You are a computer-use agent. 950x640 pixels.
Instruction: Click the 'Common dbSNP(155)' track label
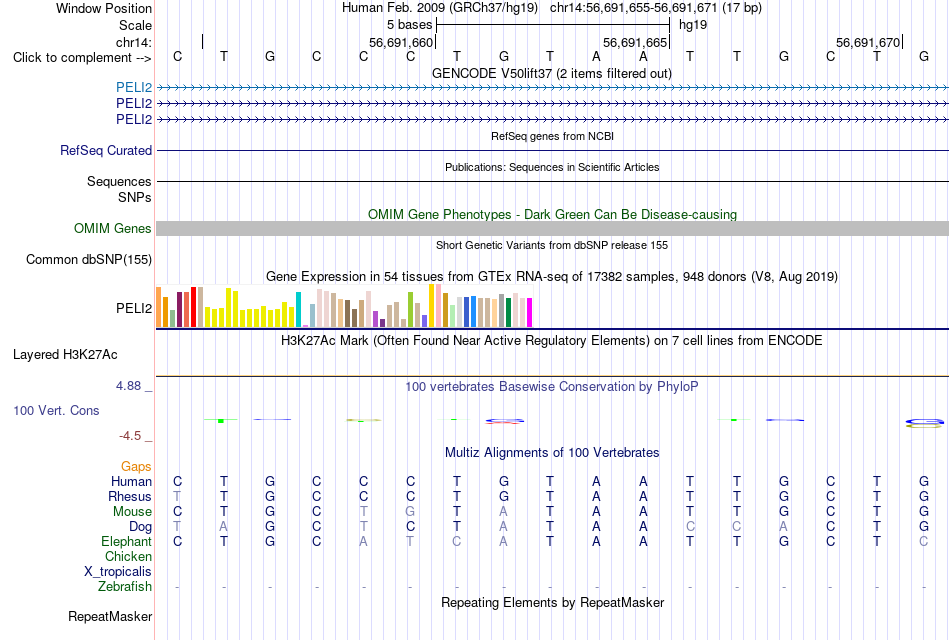(88, 259)
